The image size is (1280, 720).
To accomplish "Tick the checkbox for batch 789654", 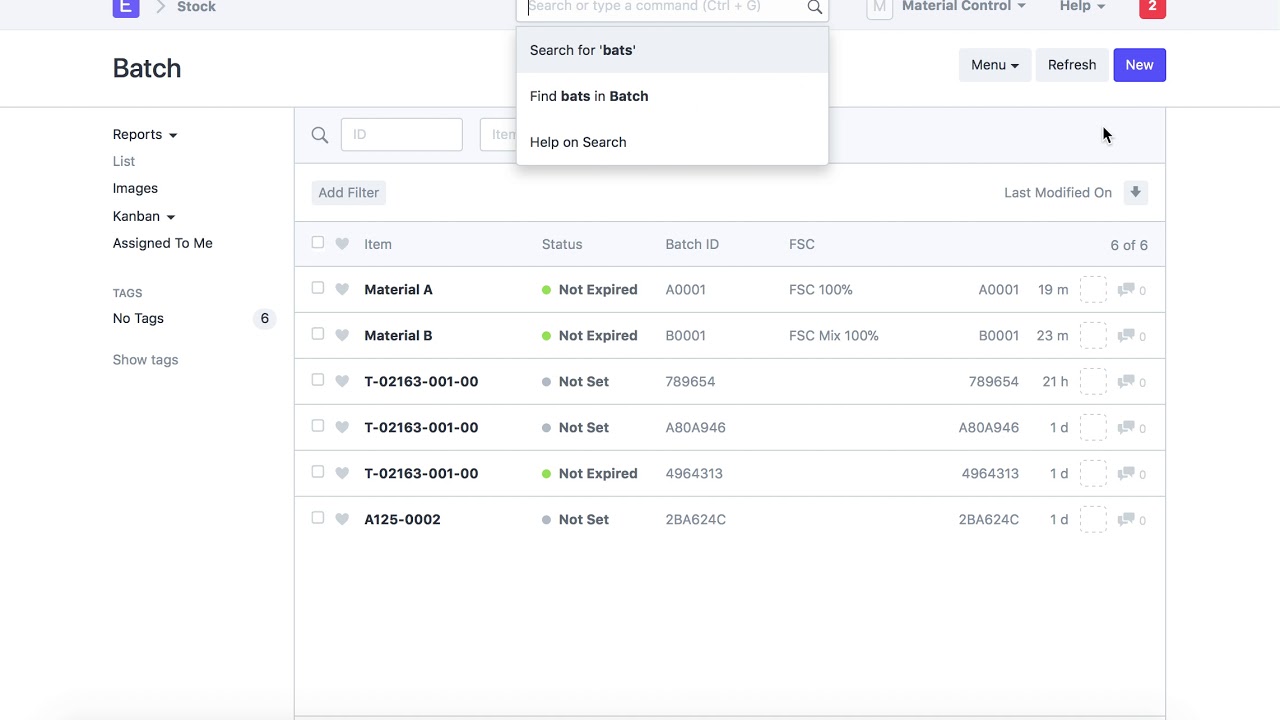I will point(318,380).
